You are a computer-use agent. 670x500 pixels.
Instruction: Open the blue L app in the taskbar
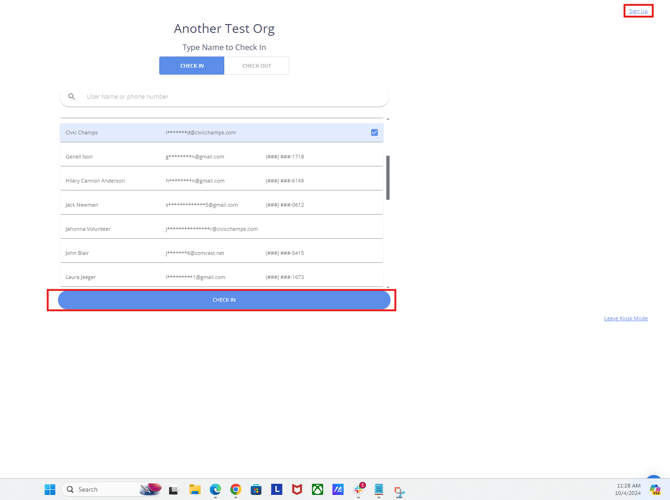coord(277,490)
